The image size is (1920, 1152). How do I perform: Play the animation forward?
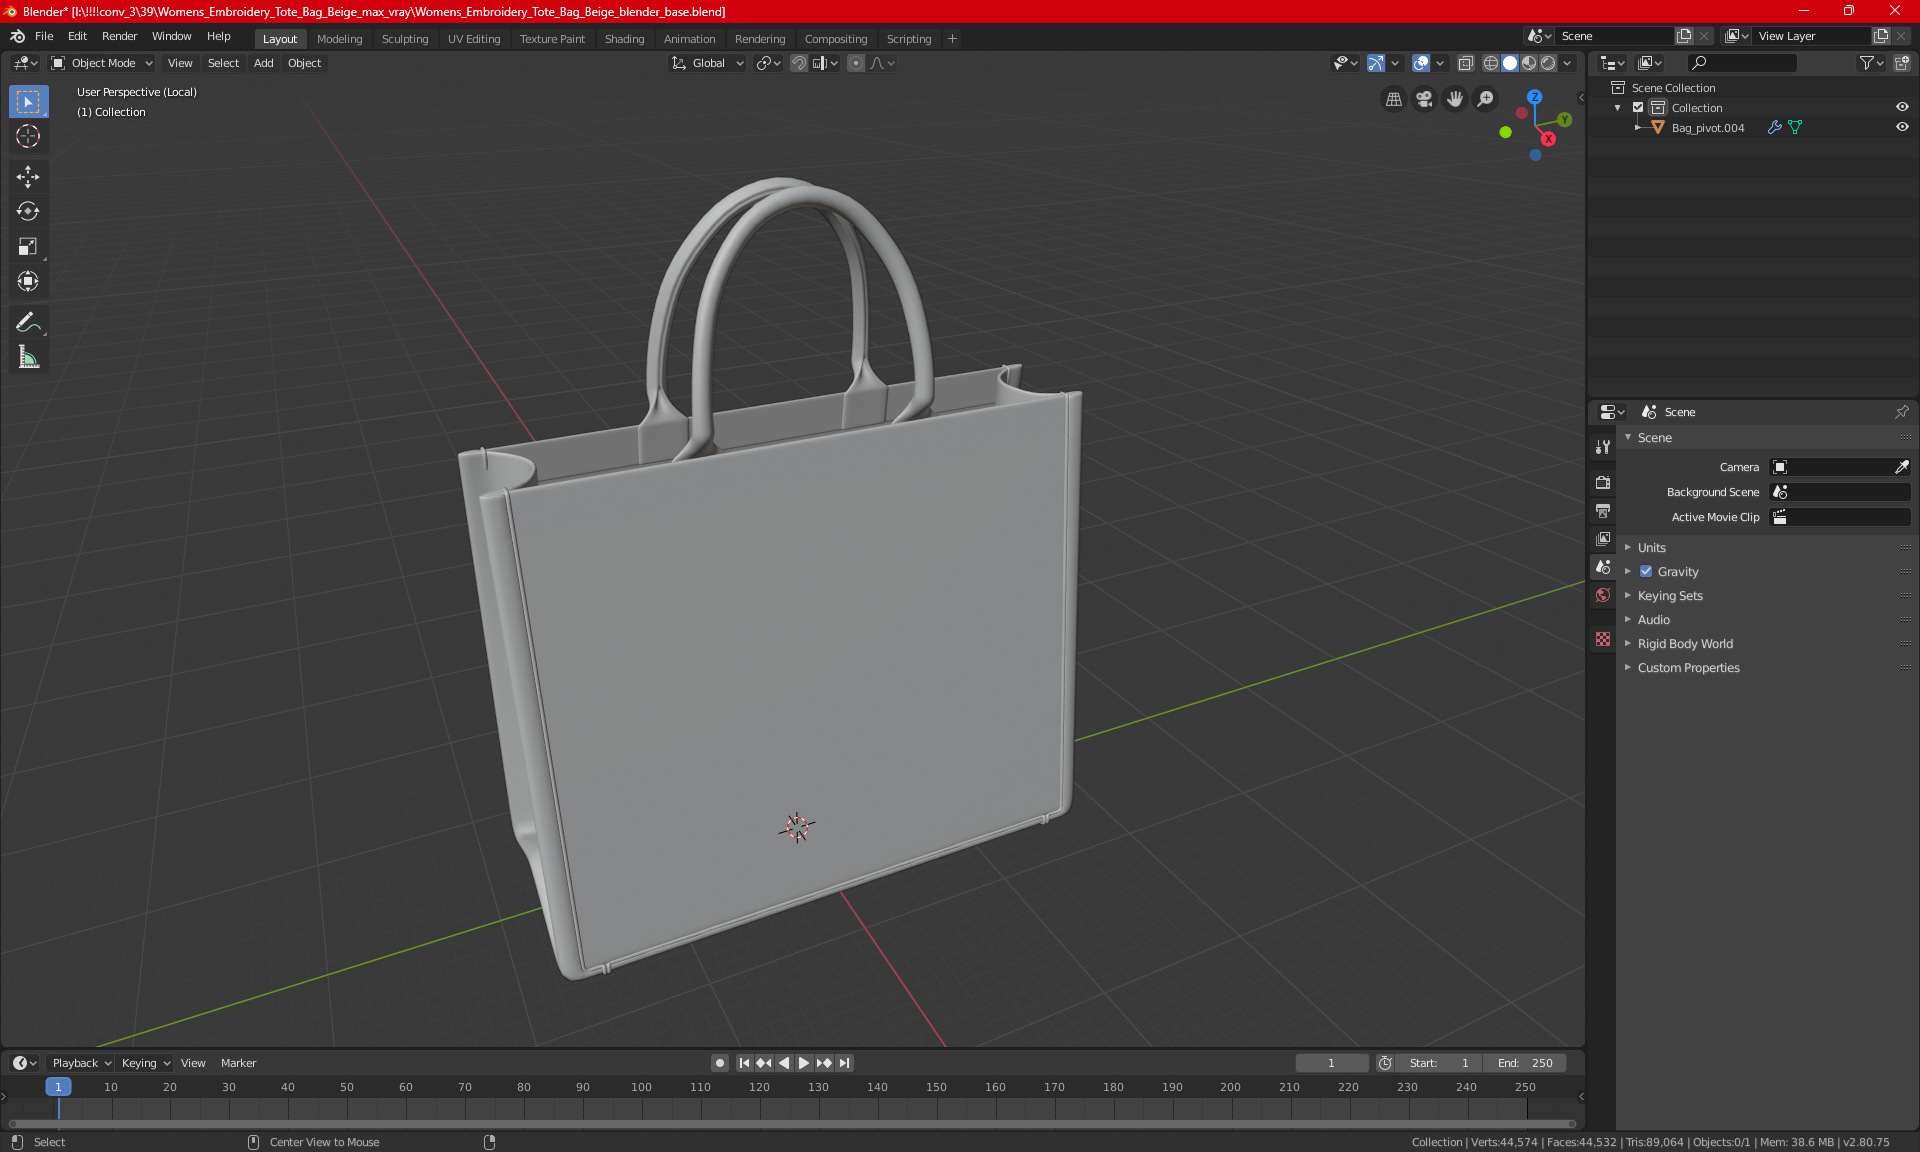click(x=803, y=1063)
